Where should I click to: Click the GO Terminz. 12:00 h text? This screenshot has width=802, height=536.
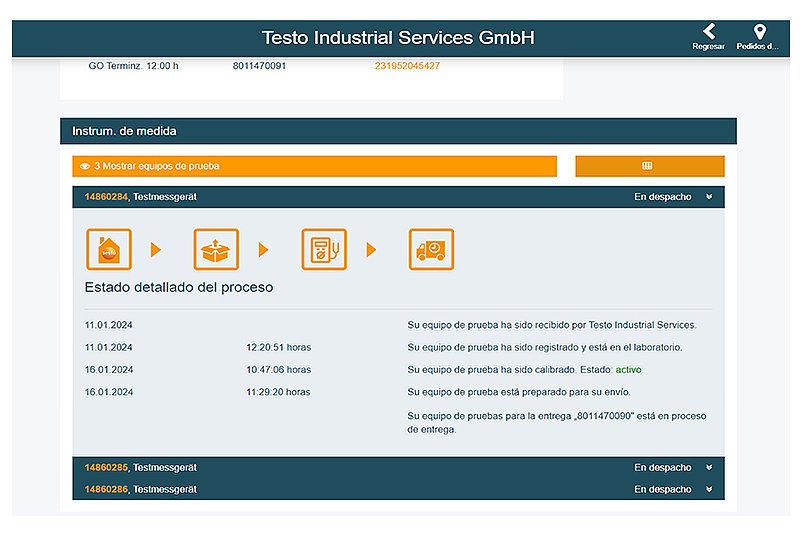click(x=133, y=65)
